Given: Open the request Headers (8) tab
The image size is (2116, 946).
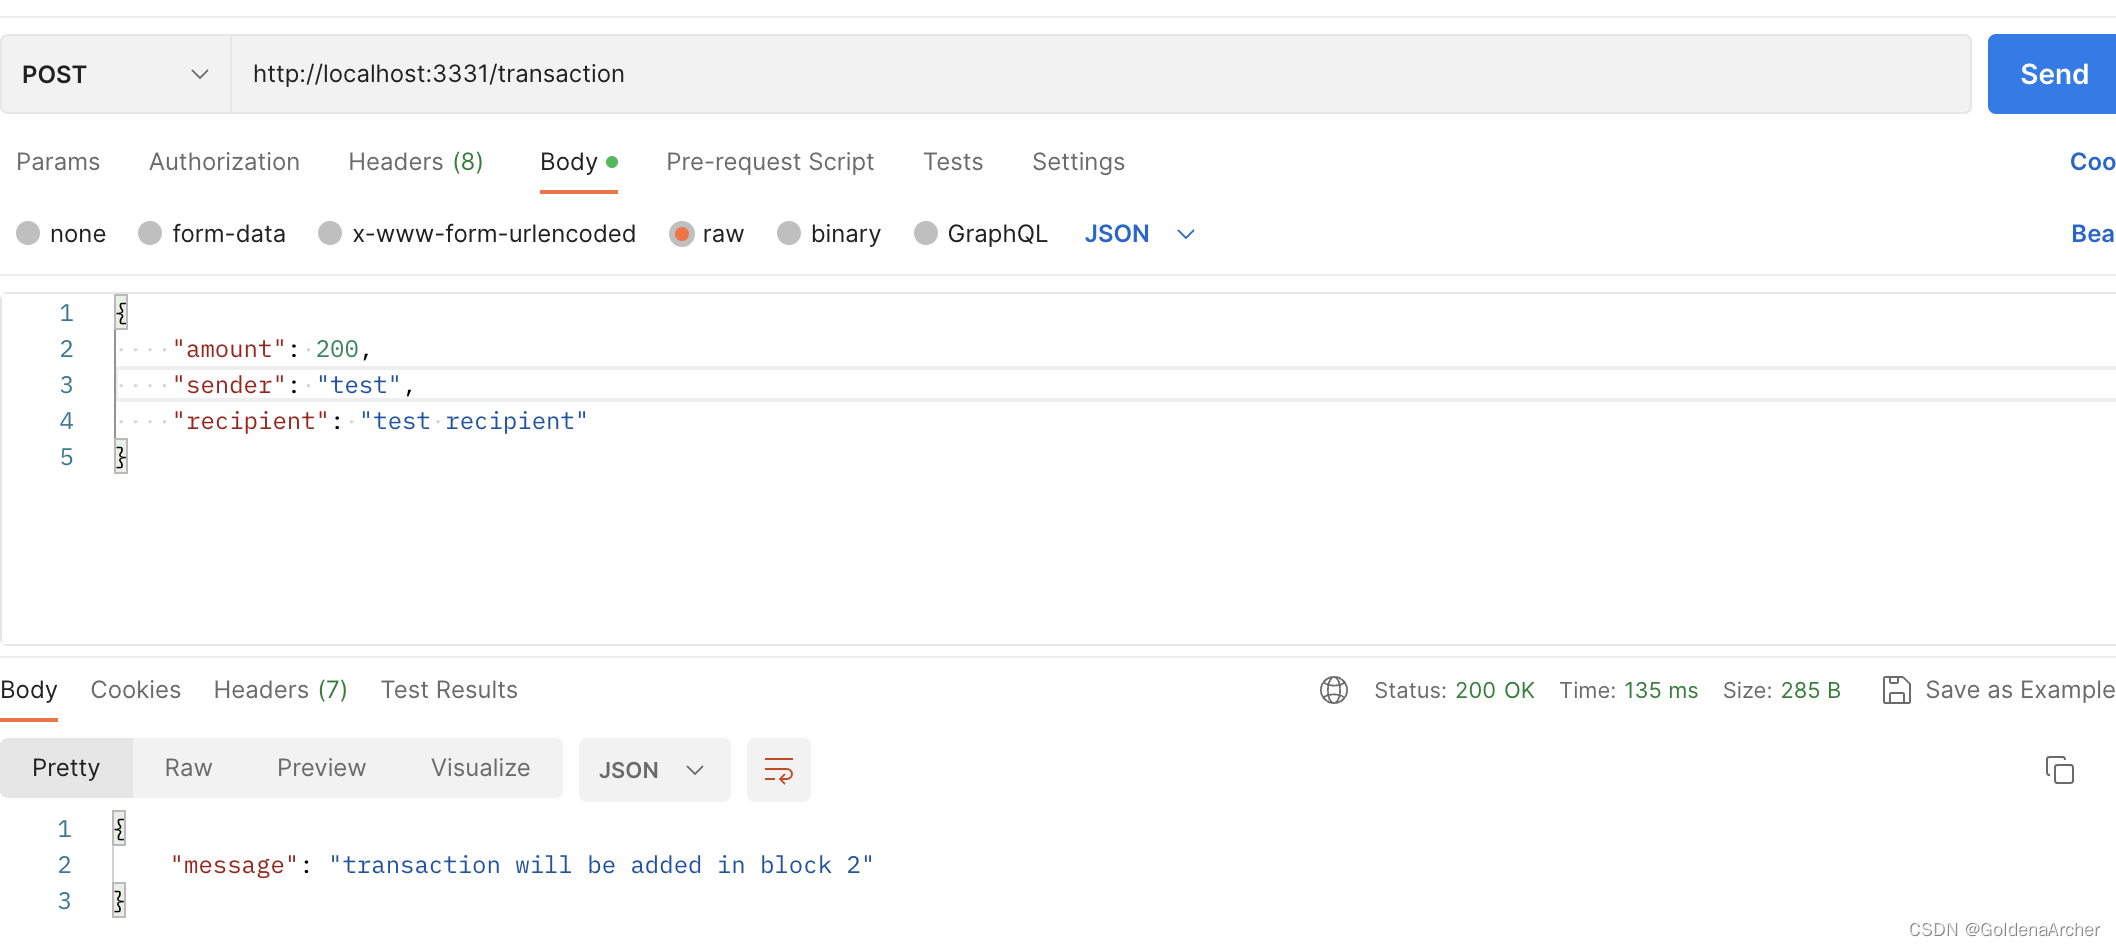Looking at the screenshot, I should tap(416, 162).
